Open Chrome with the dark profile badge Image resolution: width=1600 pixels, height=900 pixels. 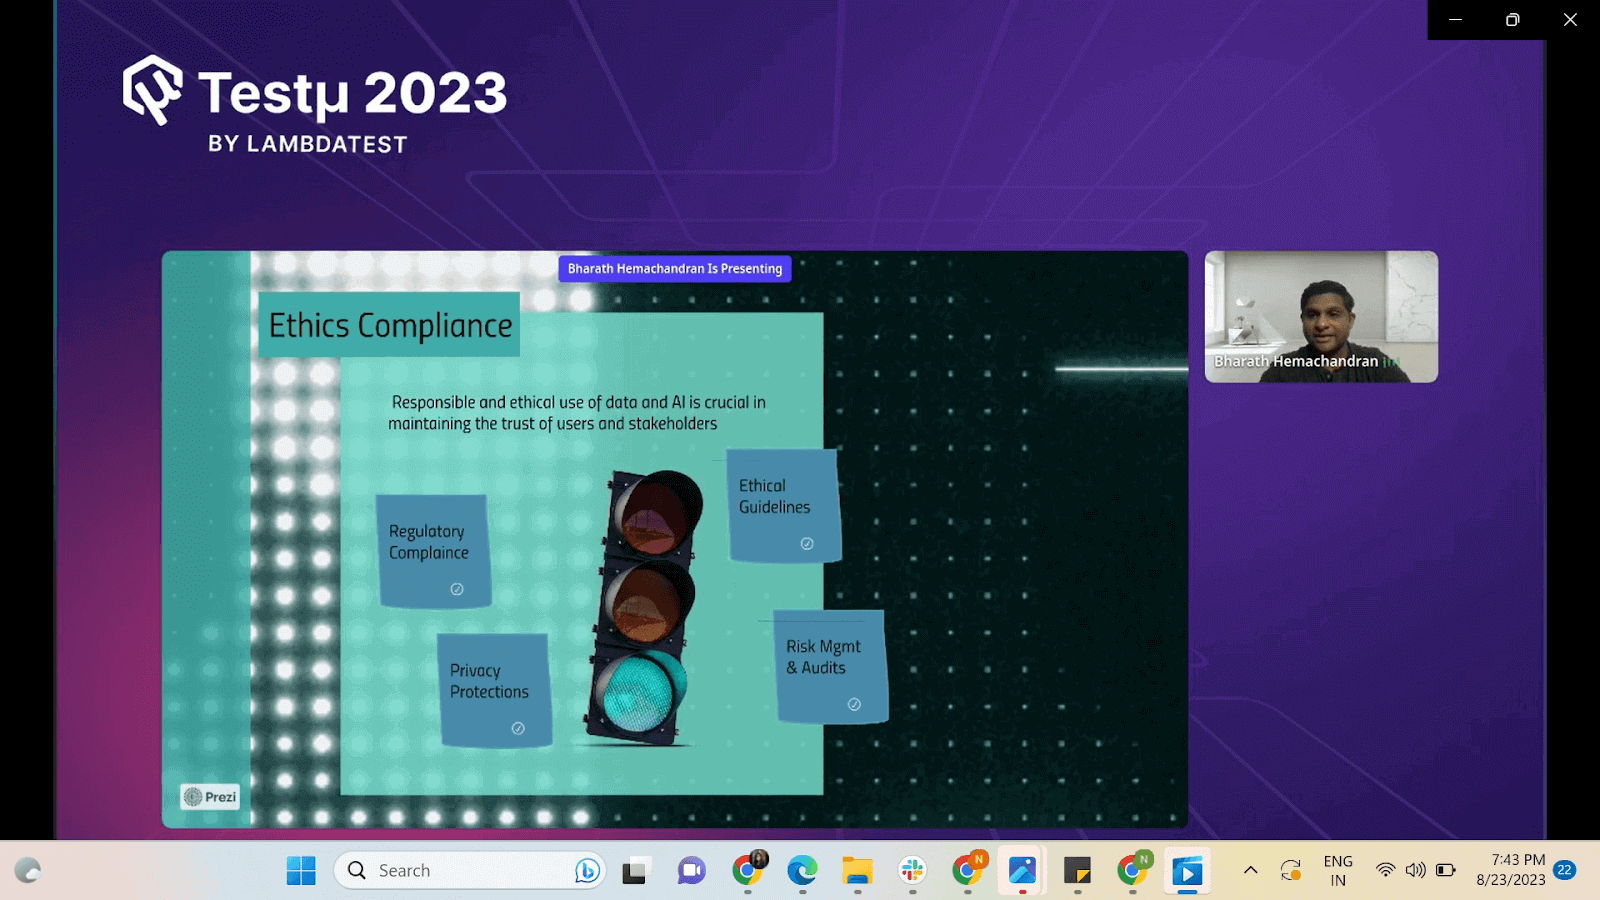748,869
